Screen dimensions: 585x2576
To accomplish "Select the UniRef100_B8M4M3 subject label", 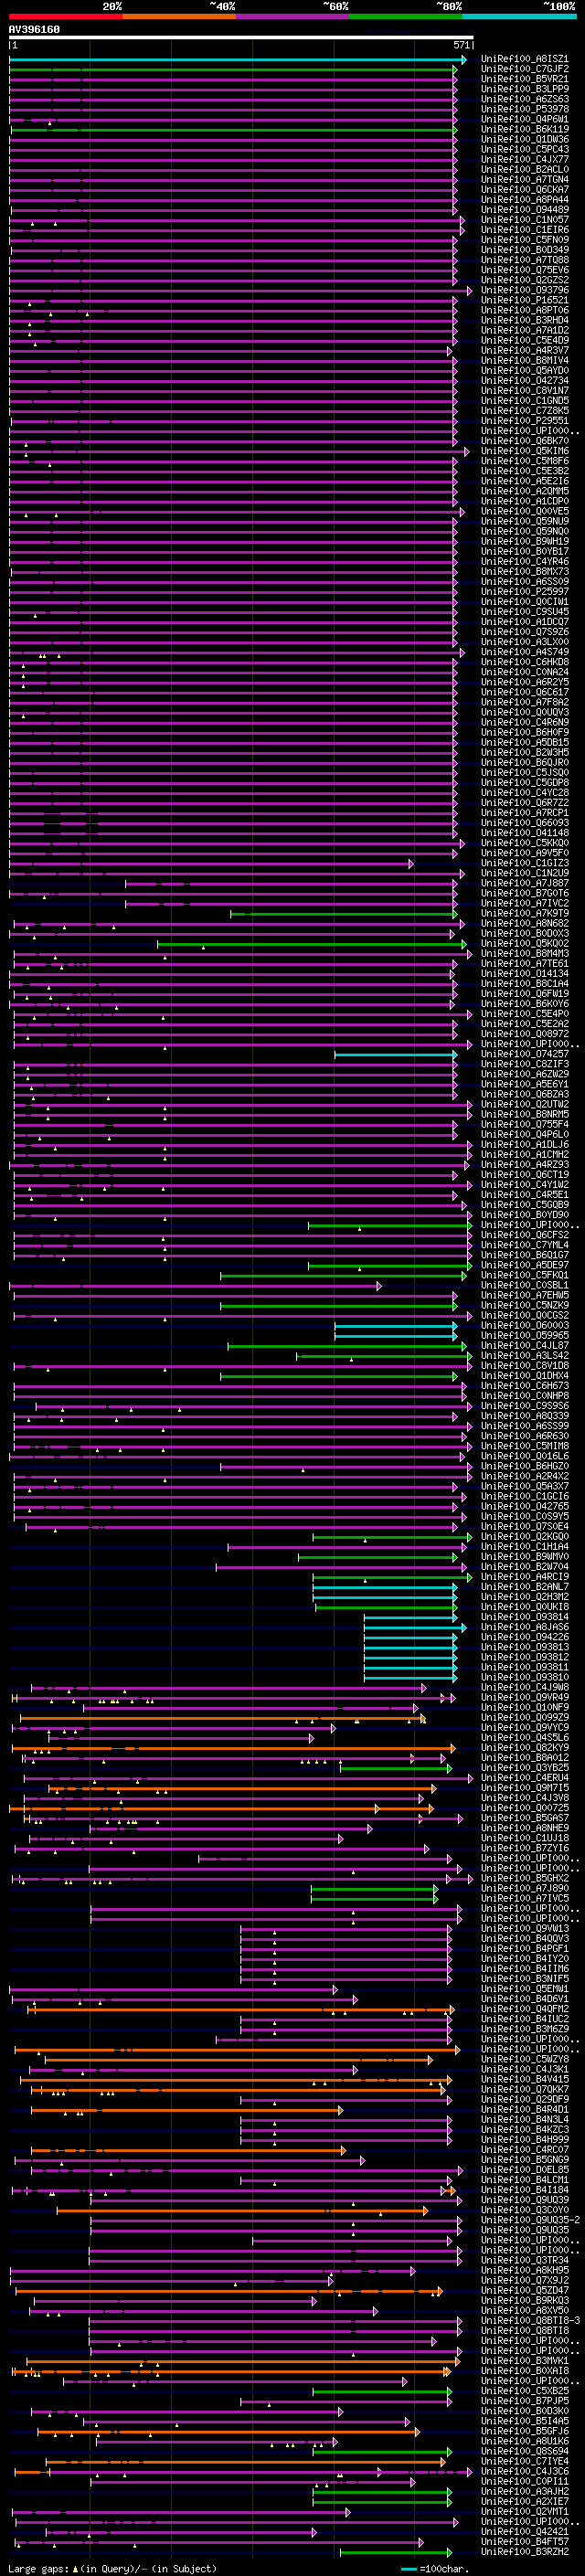I will click(x=525, y=954).
